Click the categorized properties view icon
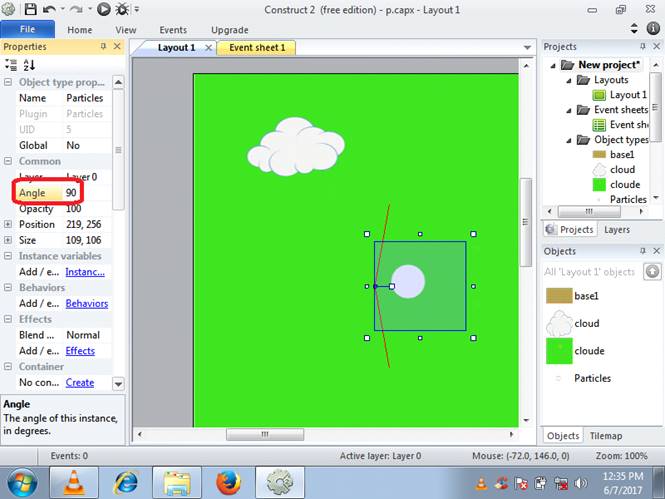This screenshot has width=665, height=499. (x=11, y=65)
